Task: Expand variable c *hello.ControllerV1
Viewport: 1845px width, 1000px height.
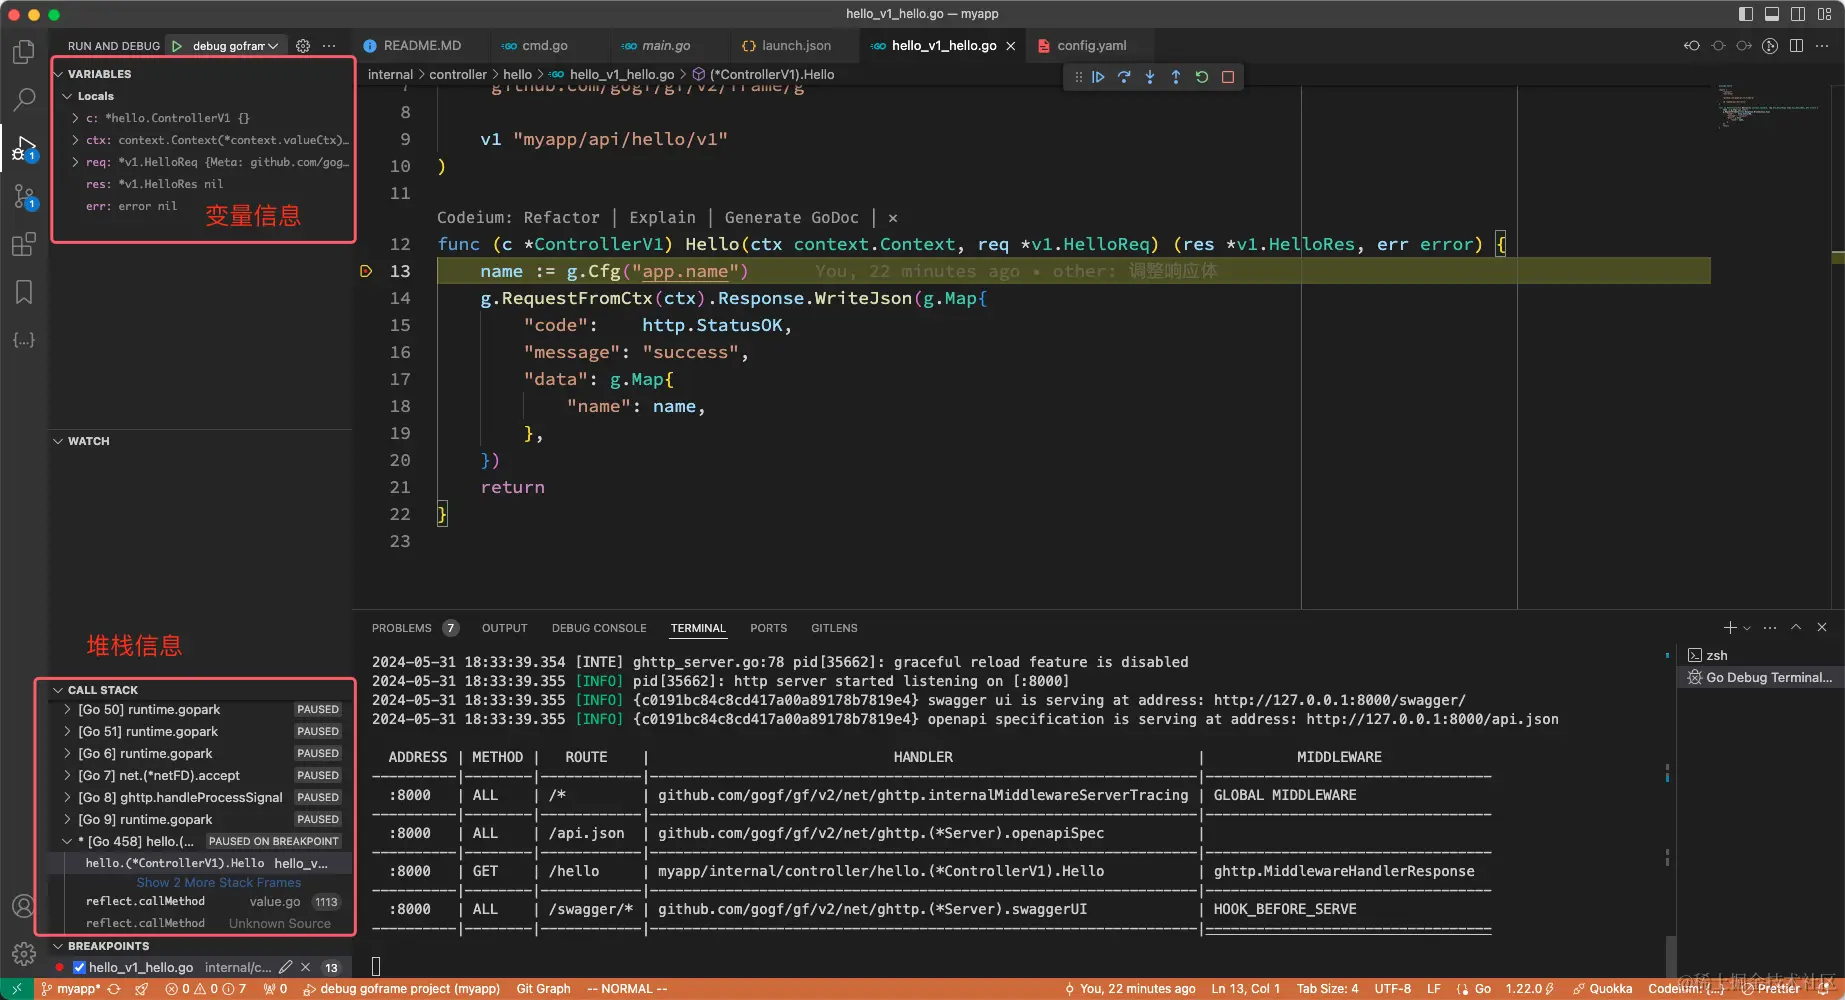Action: tap(75, 118)
